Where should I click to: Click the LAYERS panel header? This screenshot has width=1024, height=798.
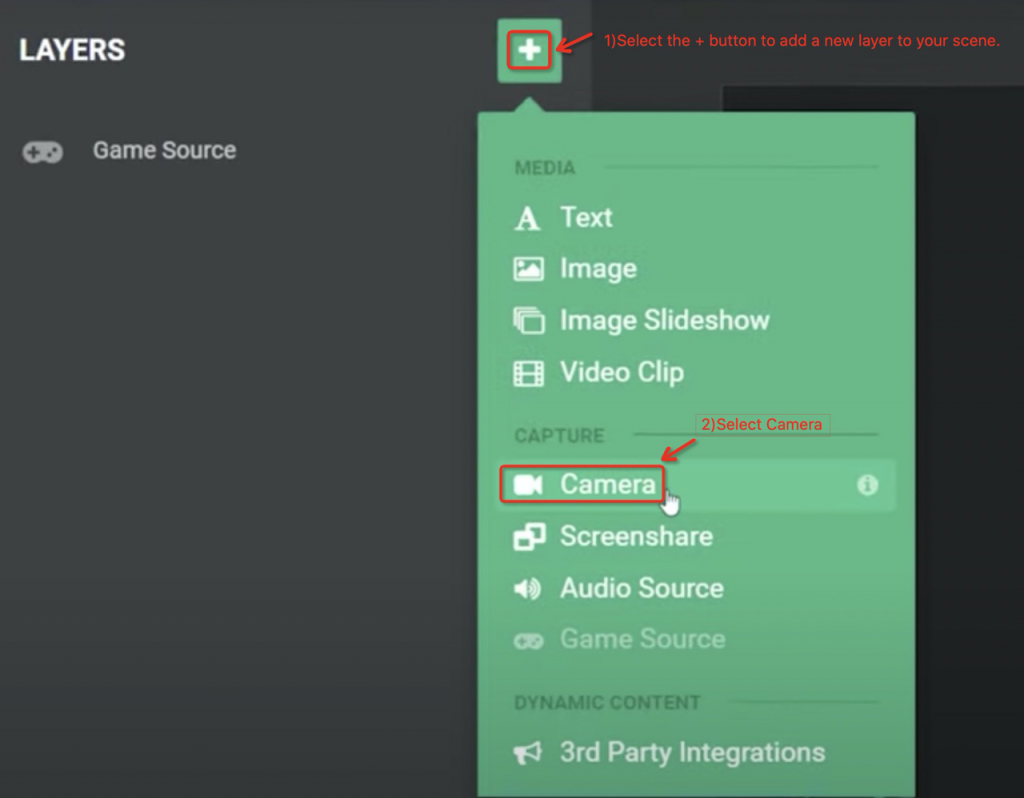pyautogui.click(x=70, y=50)
